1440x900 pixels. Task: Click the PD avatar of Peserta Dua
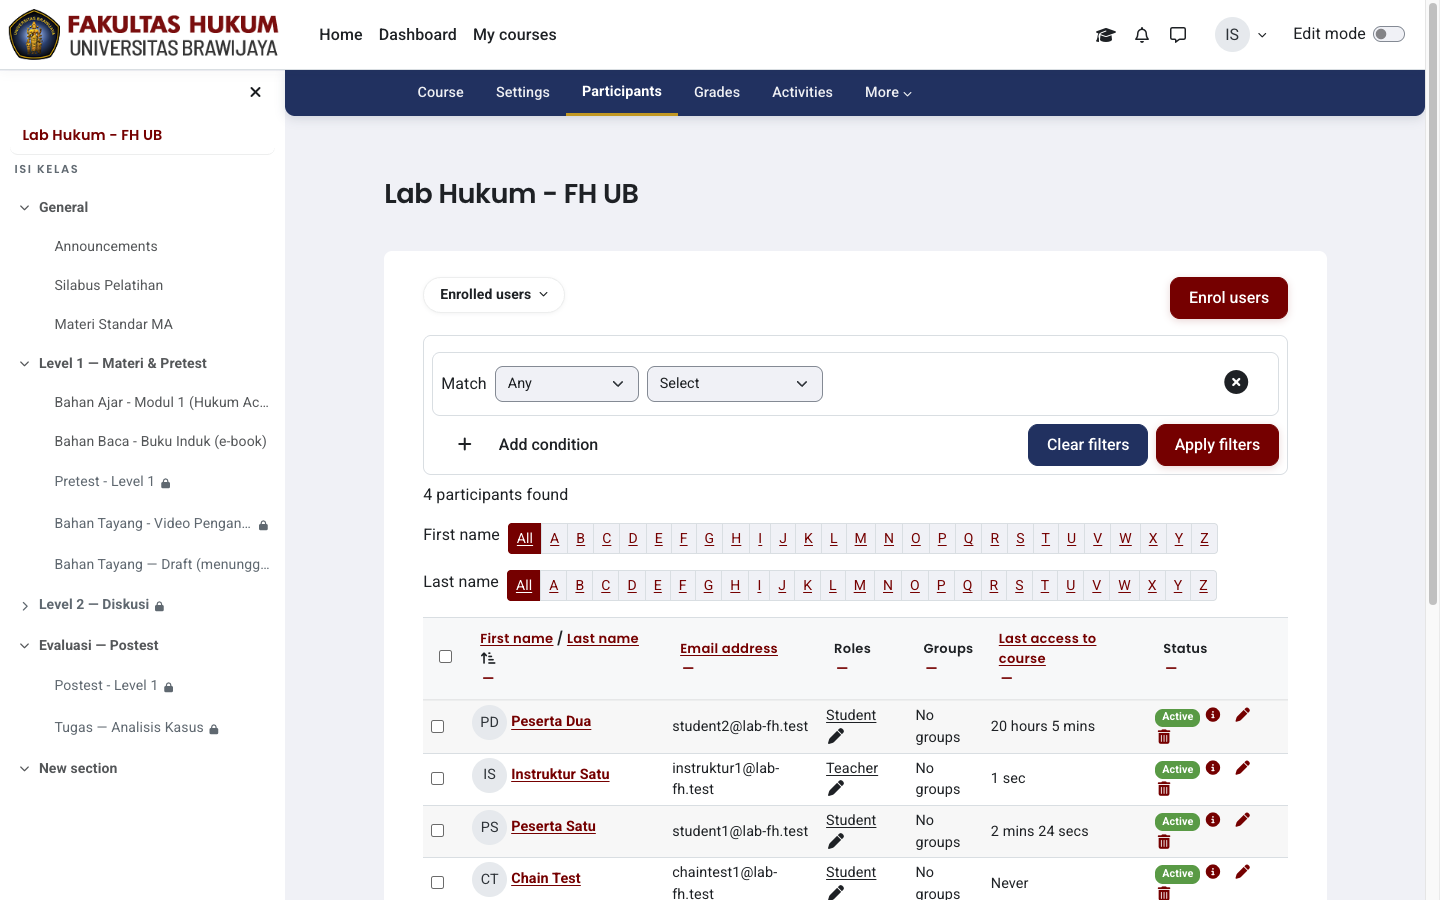point(489,722)
